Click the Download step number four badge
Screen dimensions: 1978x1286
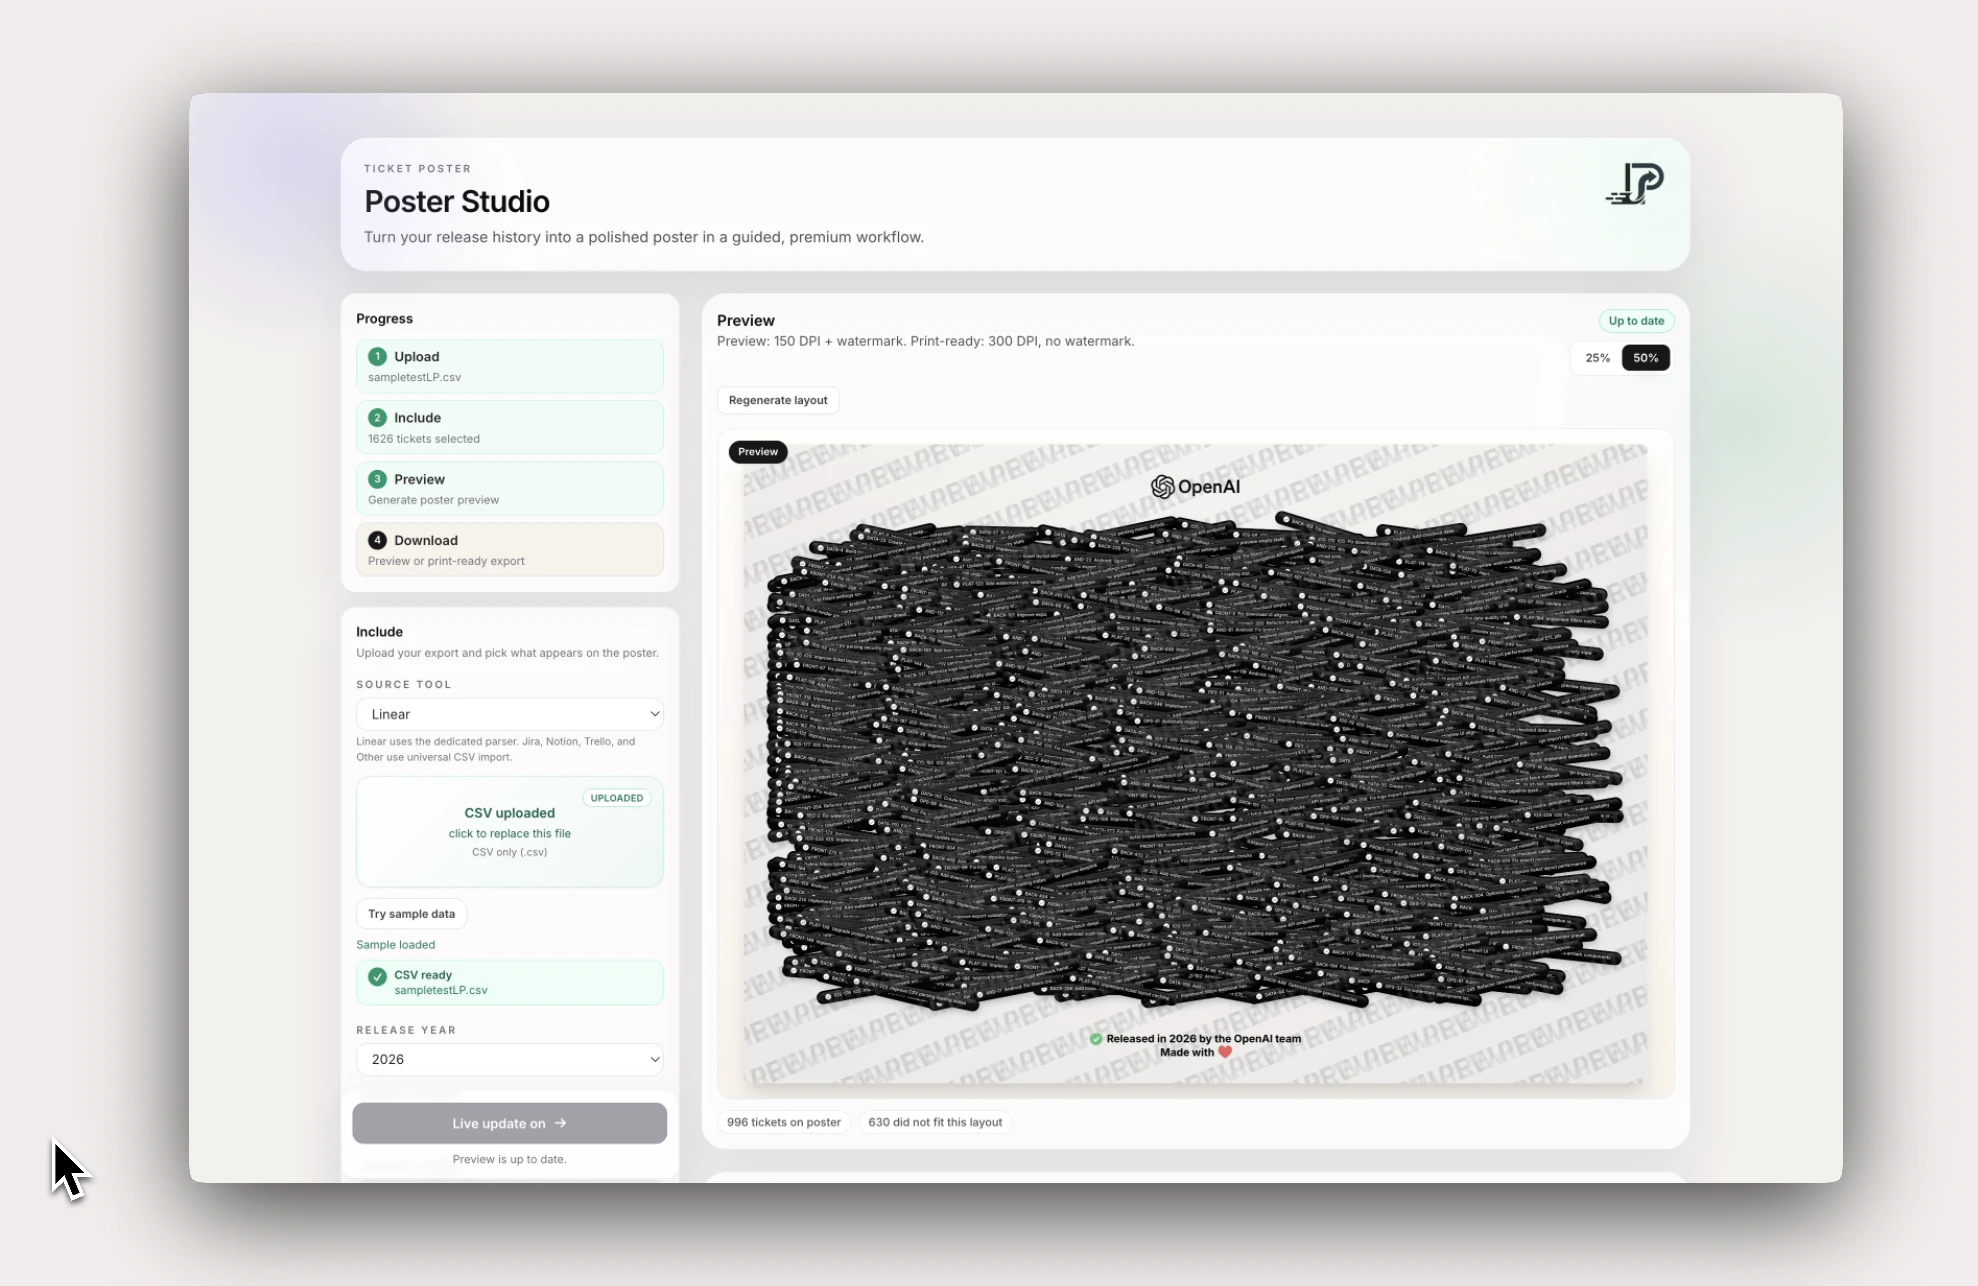tap(377, 540)
